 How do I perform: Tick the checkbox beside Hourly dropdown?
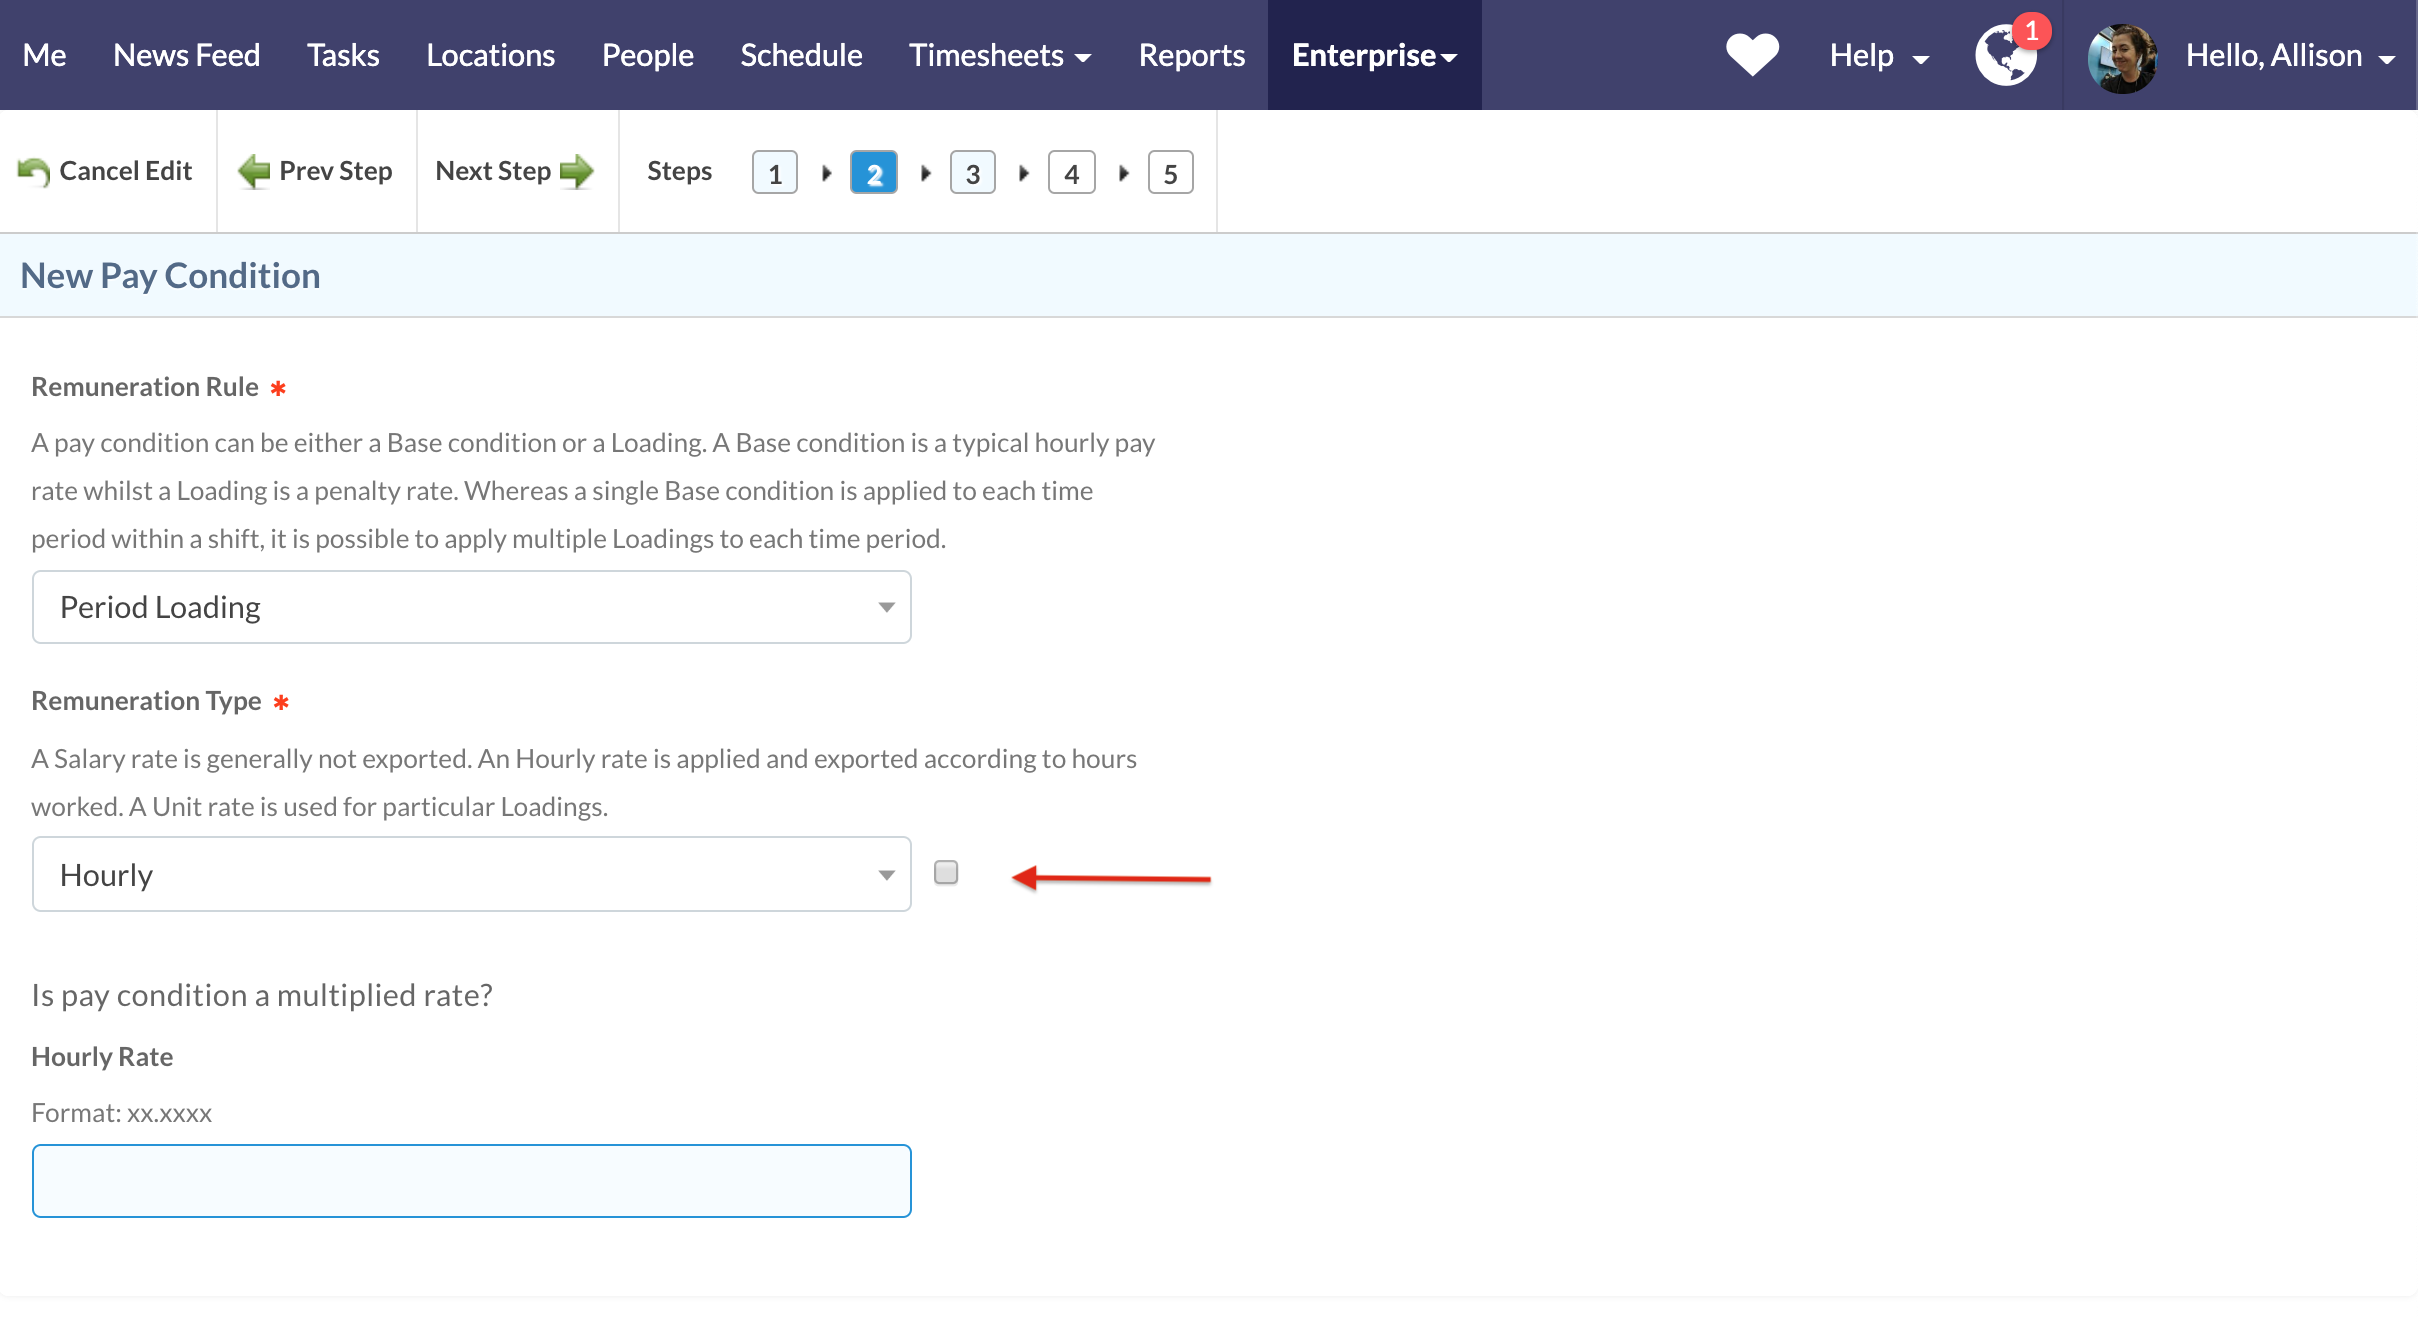point(946,873)
